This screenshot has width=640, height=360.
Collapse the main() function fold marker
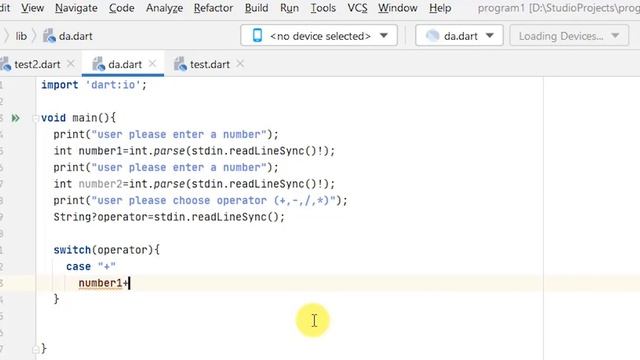click(x=35, y=118)
